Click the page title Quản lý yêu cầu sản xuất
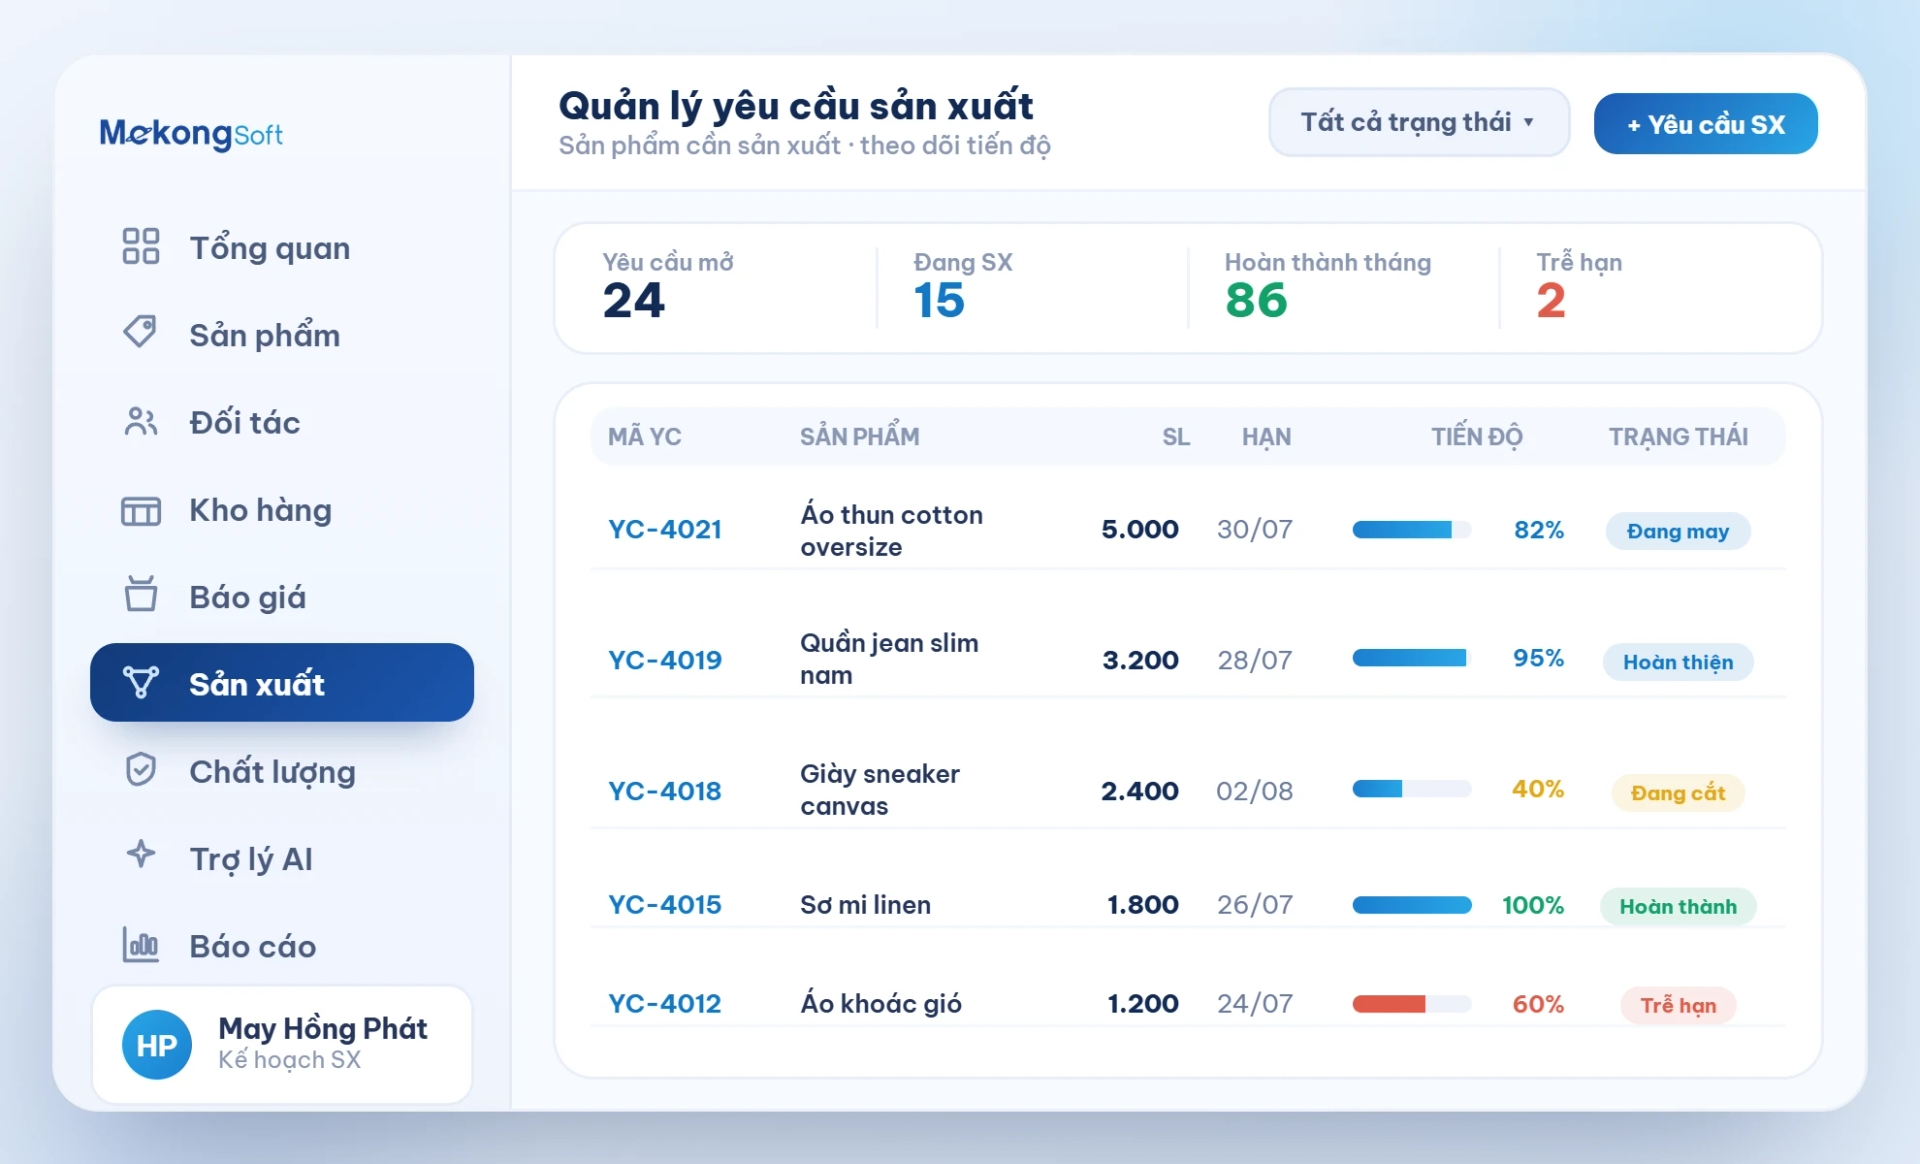 click(x=796, y=106)
